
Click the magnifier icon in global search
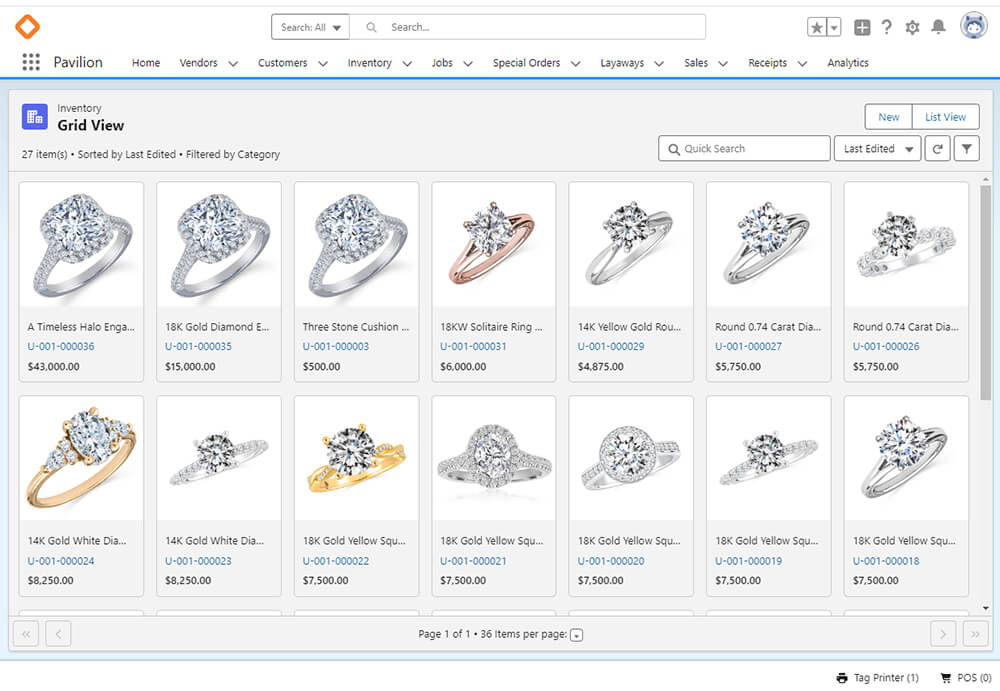pyautogui.click(x=371, y=27)
